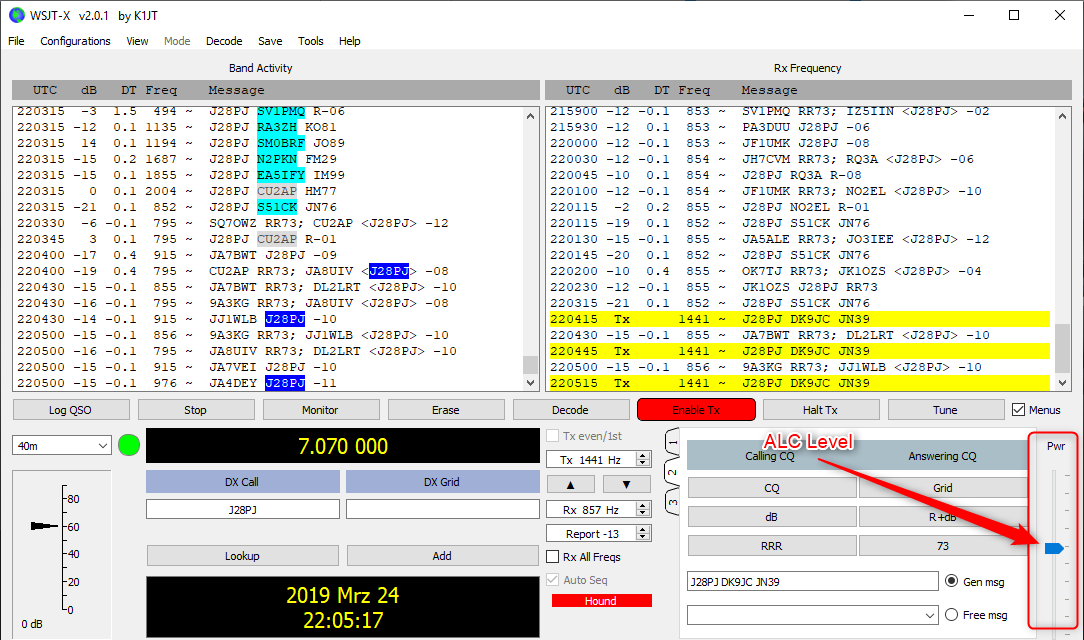The height and width of the screenshot is (640, 1084).
Task: Toggle the Auto Seq checkbox
Action: pos(552,580)
